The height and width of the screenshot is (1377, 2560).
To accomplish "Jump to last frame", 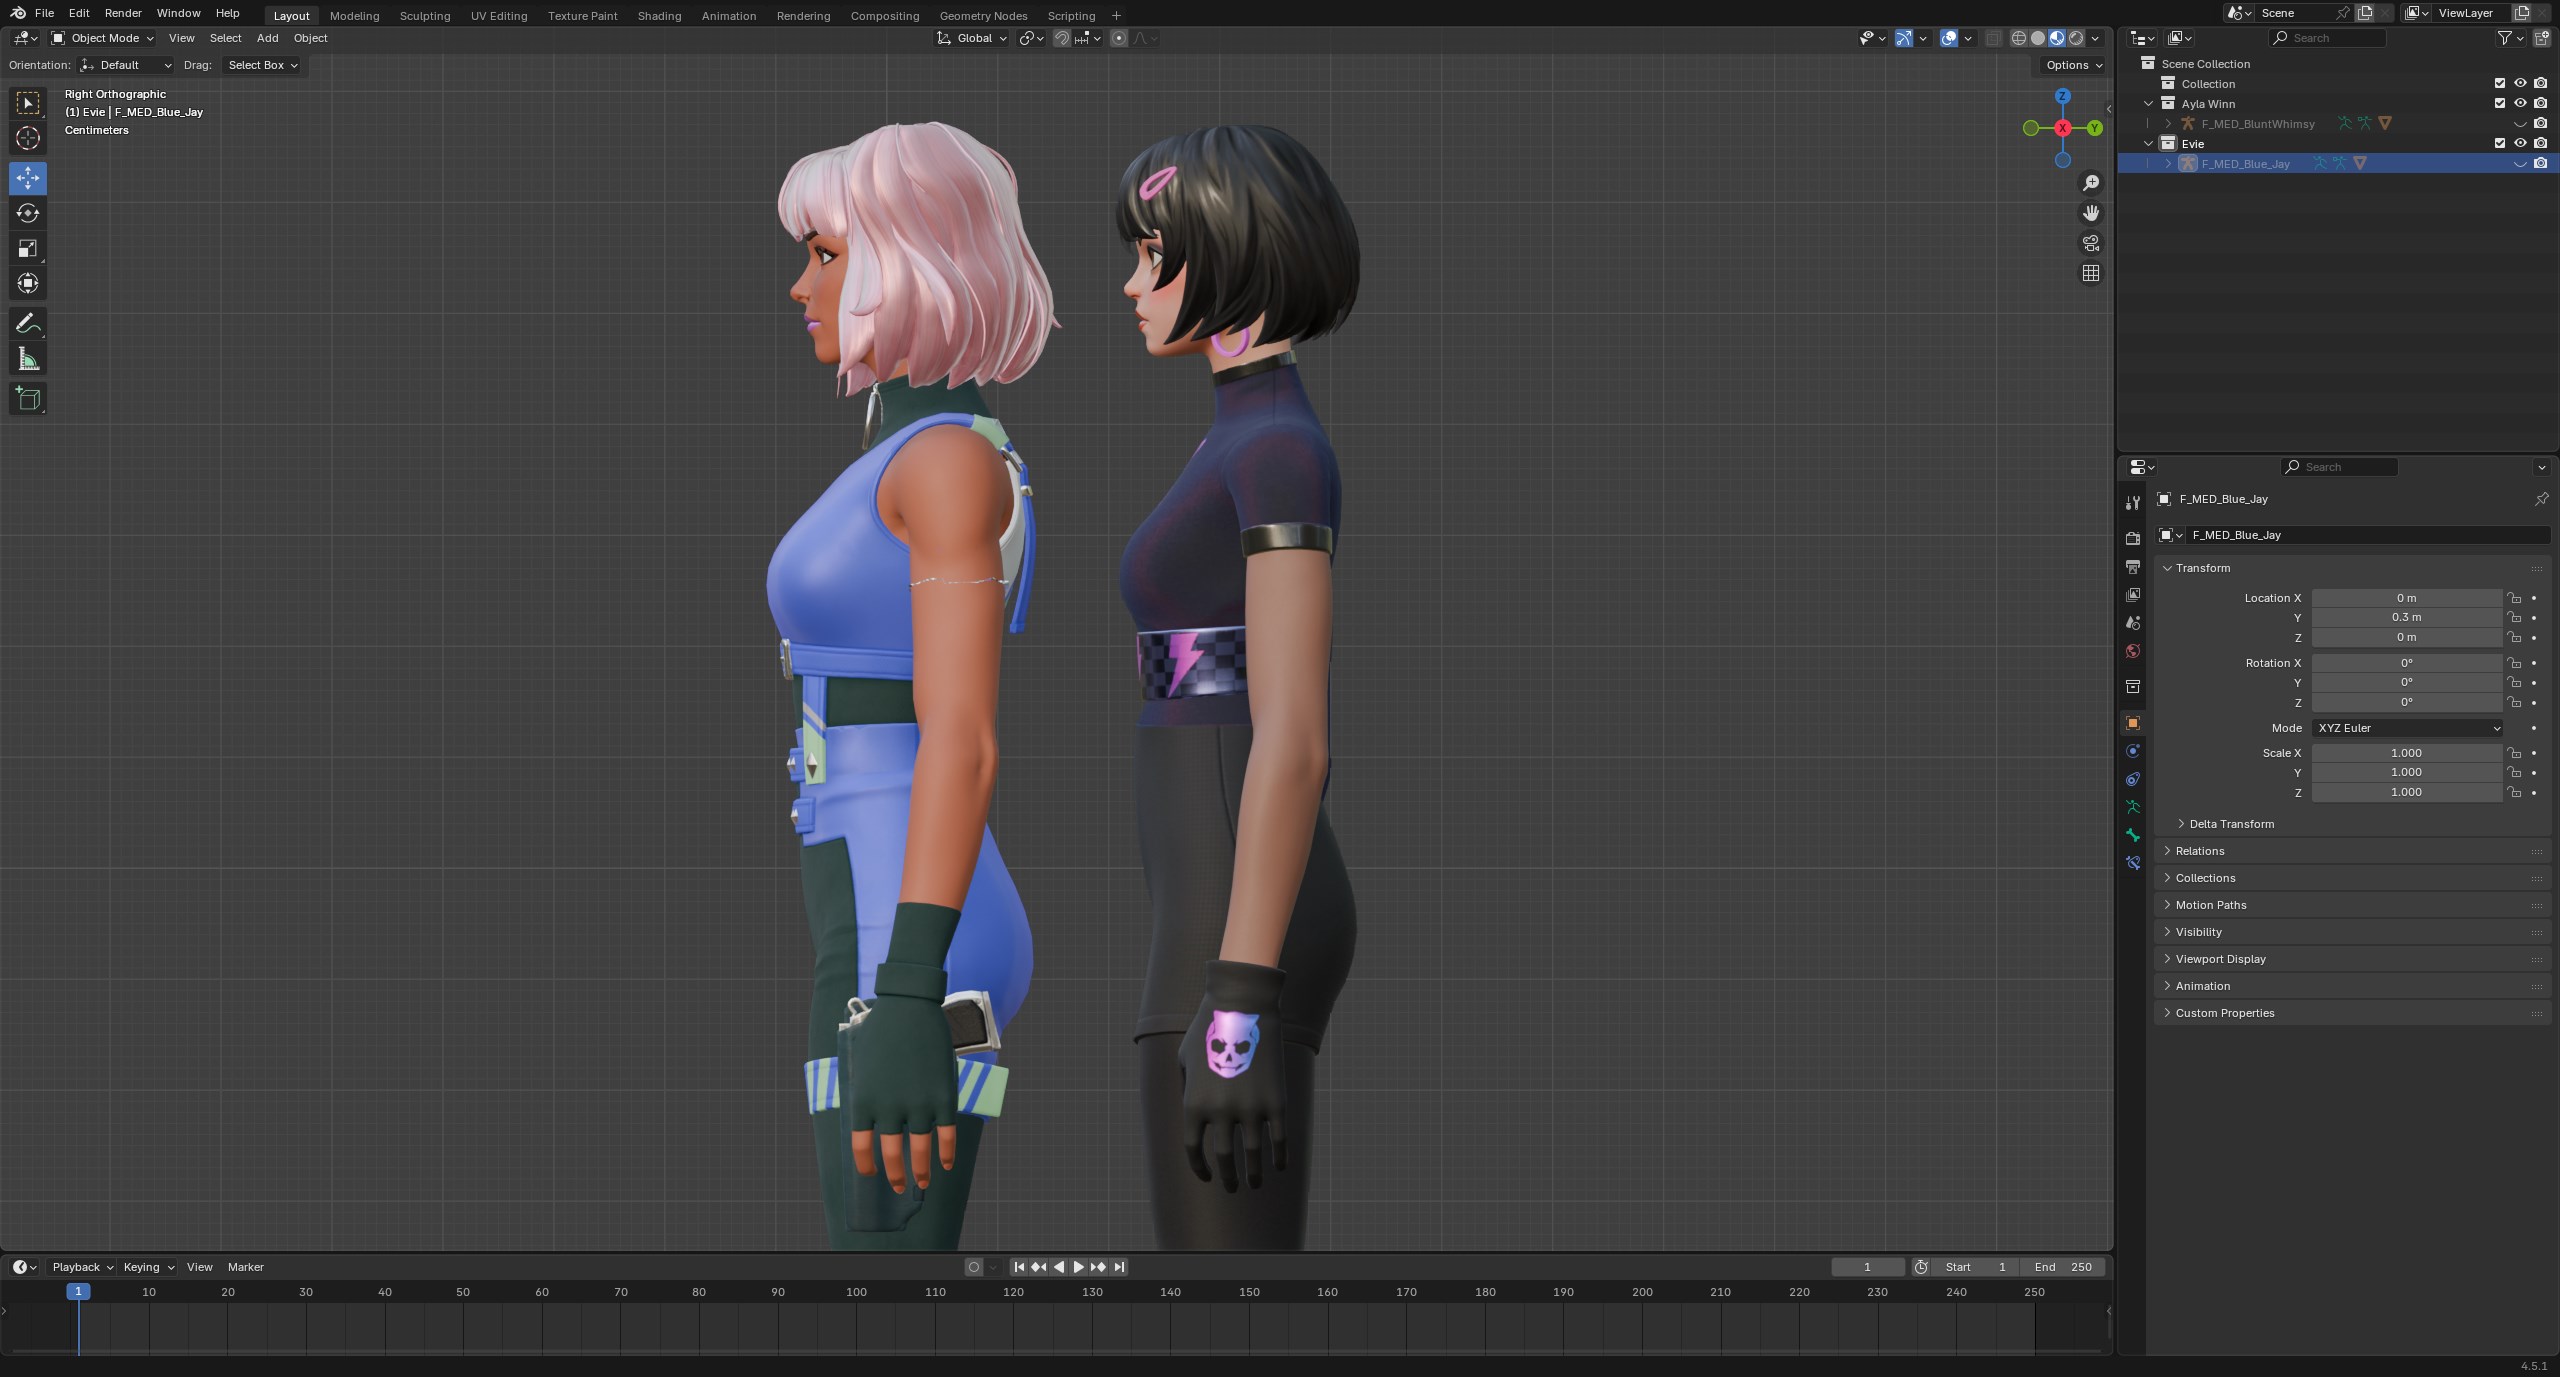I will tap(1119, 1267).
